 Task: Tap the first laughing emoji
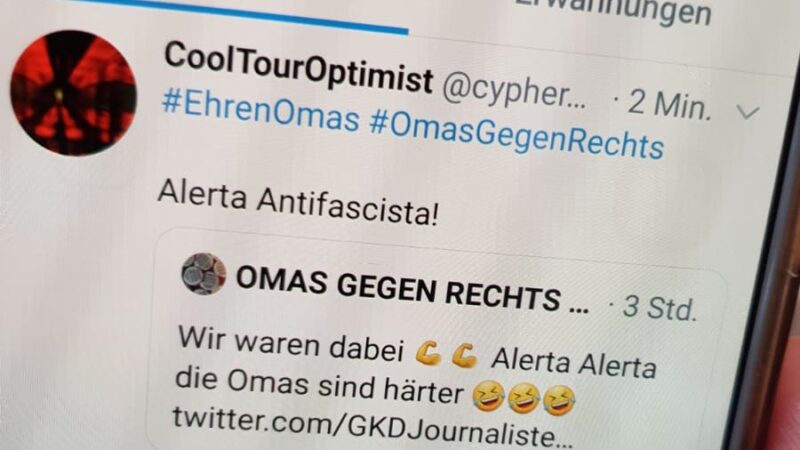(488, 395)
